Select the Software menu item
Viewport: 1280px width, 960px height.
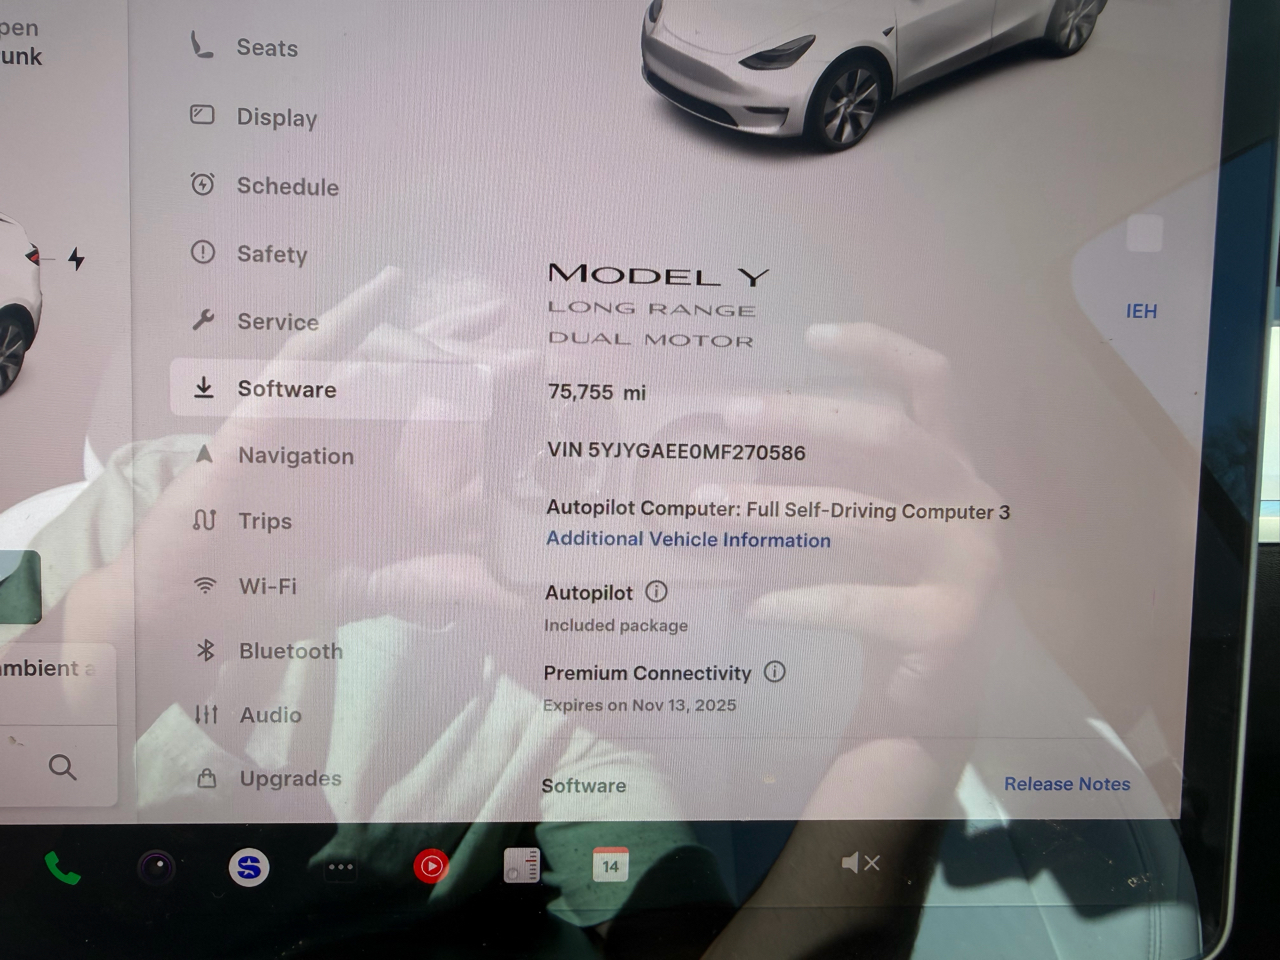pyautogui.click(x=286, y=389)
